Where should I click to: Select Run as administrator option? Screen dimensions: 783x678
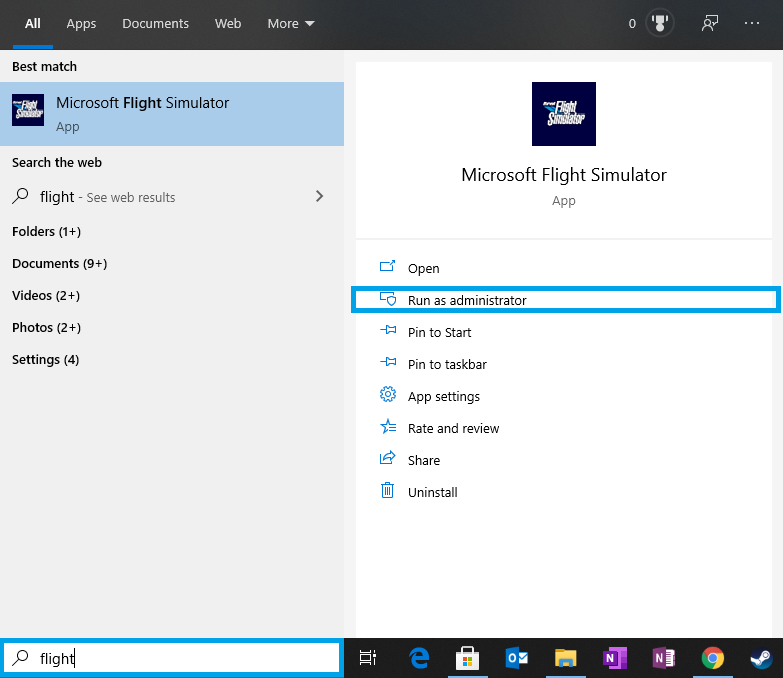tap(466, 300)
